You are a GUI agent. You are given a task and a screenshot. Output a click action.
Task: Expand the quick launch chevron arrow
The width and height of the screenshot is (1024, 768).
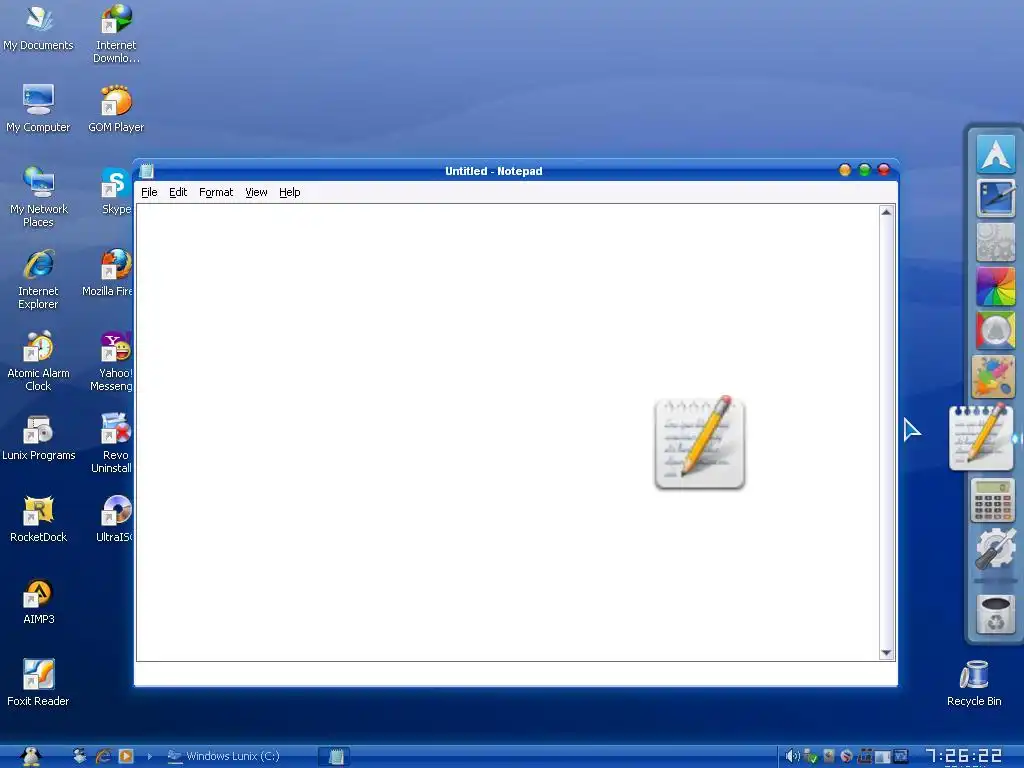[x=150, y=756]
